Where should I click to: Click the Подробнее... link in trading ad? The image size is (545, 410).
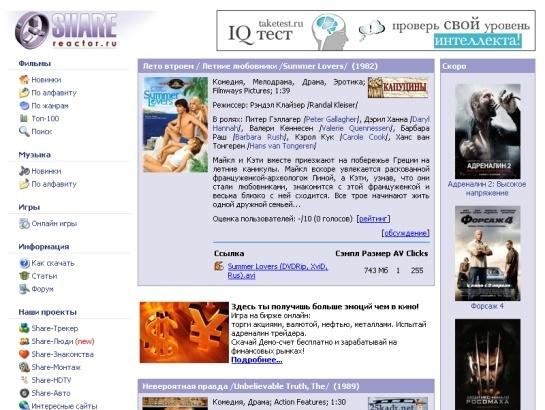click(x=257, y=360)
